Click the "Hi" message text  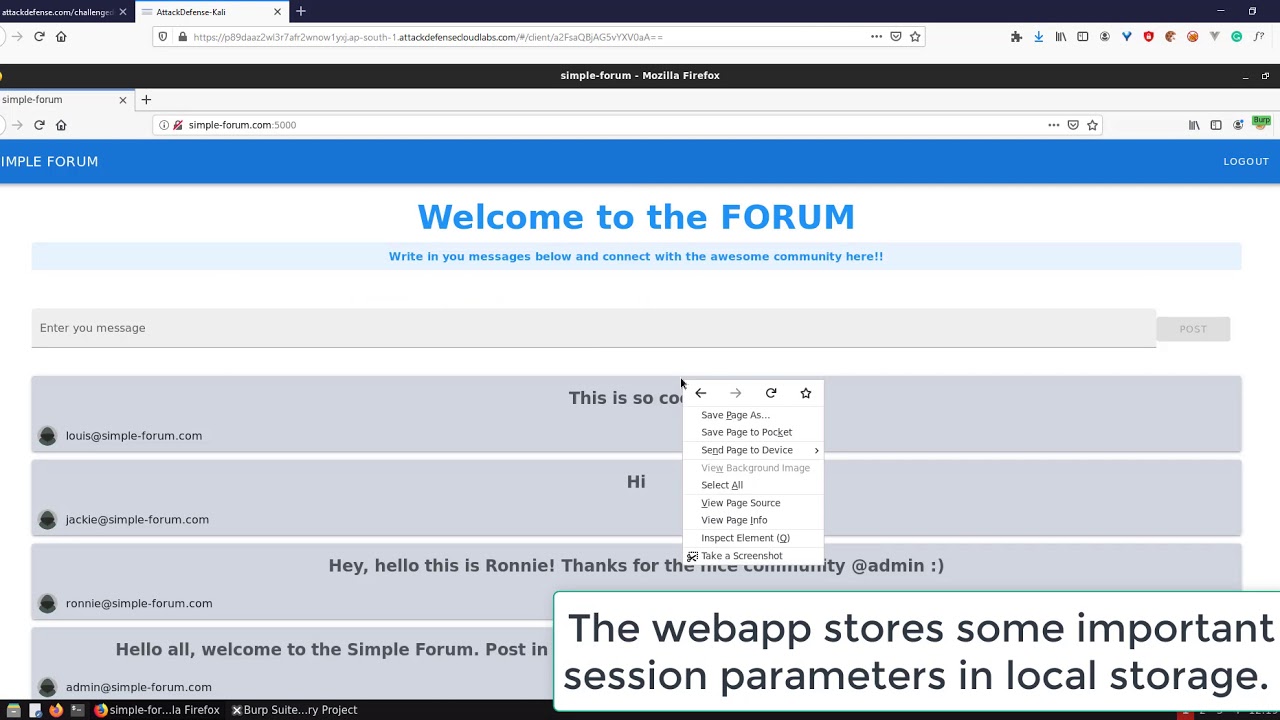click(x=636, y=482)
